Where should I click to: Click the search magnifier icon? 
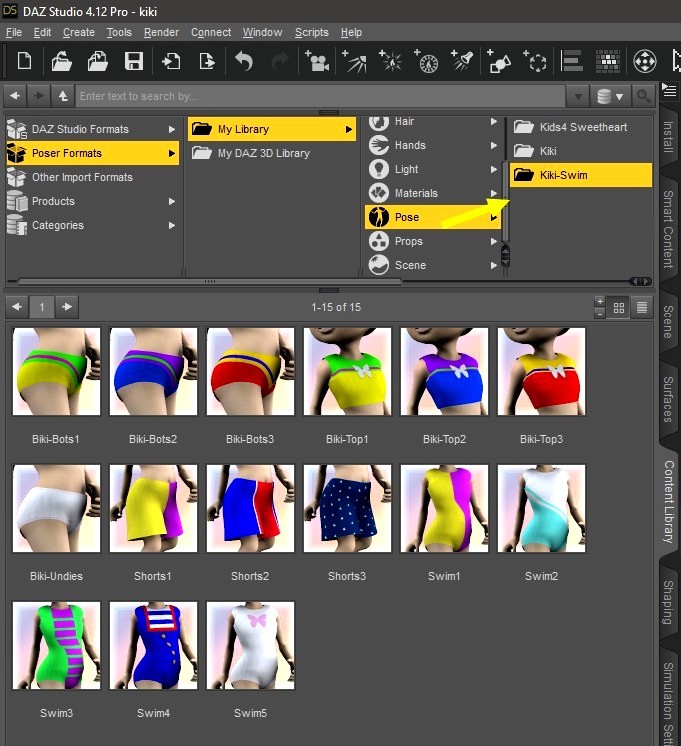643,96
